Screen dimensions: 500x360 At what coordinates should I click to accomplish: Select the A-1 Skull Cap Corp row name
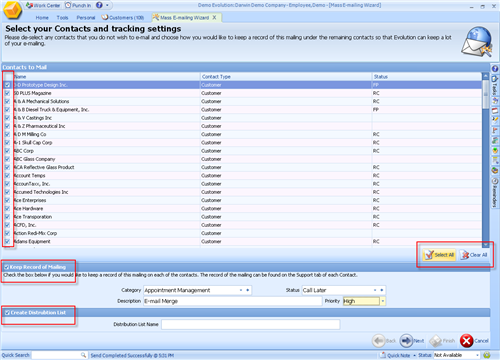pyautogui.click(x=33, y=143)
